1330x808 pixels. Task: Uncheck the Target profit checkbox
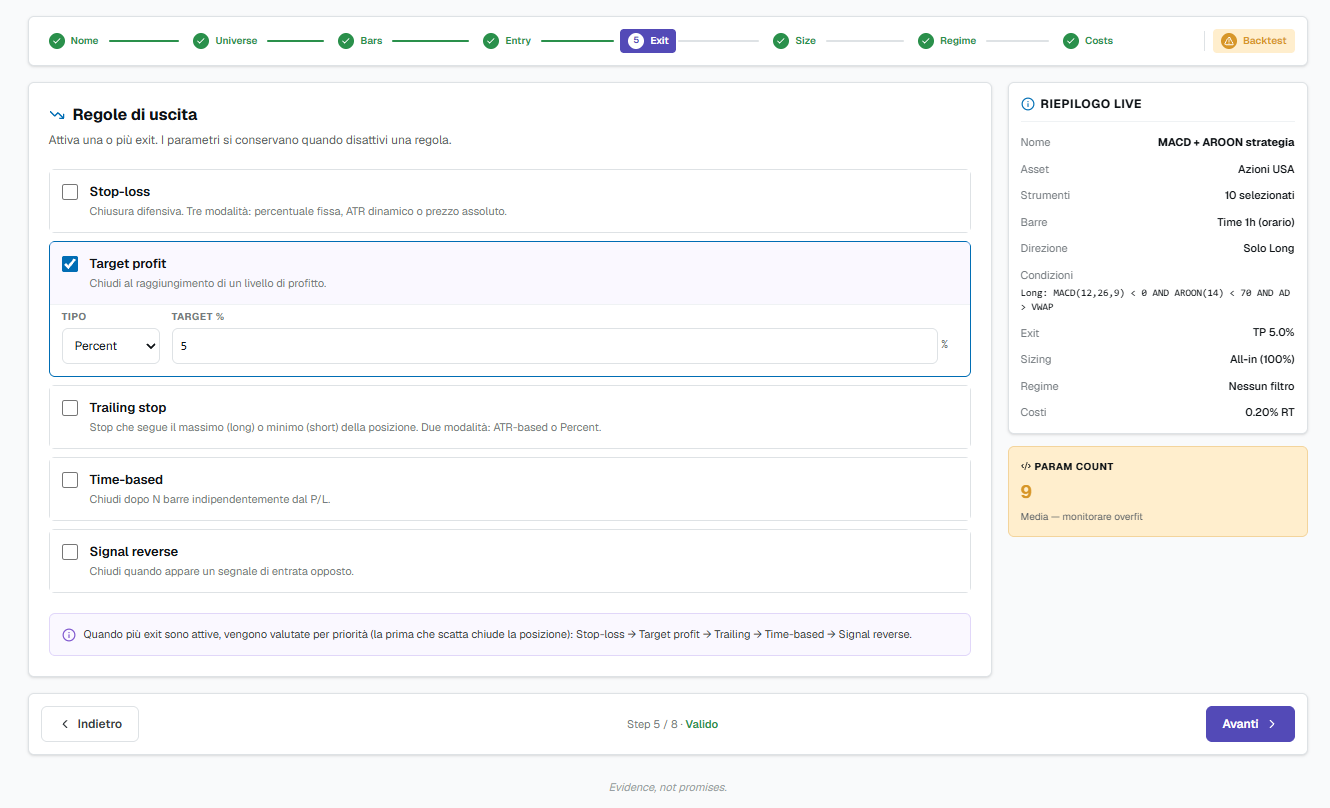pyautogui.click(x=70, y=264)
